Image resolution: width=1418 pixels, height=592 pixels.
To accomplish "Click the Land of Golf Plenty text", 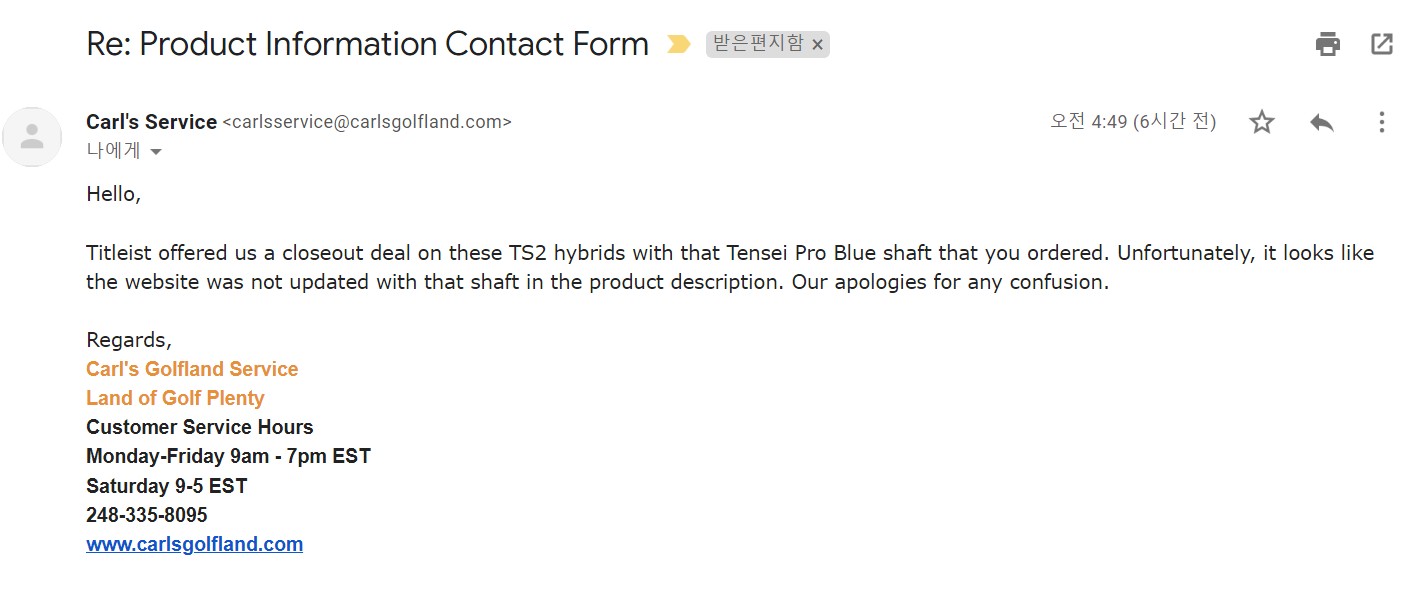I will 175,398.
